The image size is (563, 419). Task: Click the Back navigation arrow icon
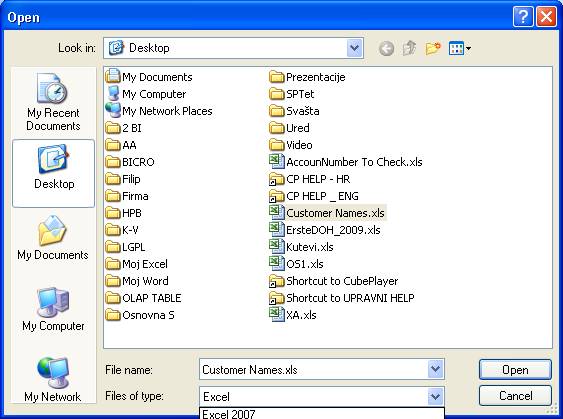pyautogui.click(x=386, y=48)
